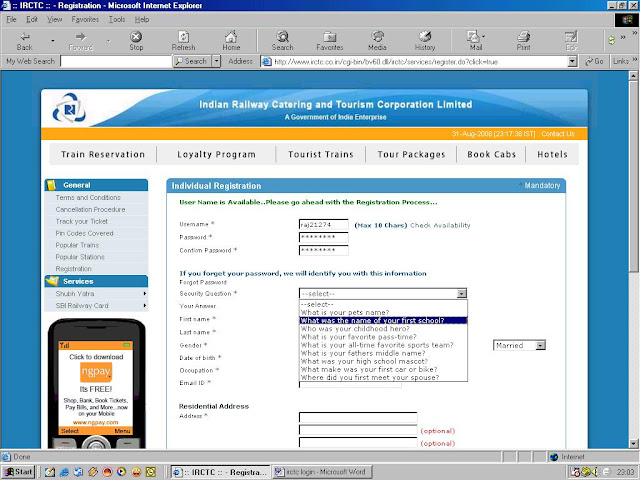This screenshot has height=480, width=640.
Task: Open Loyalty Program tab
Action: [216, 154]
